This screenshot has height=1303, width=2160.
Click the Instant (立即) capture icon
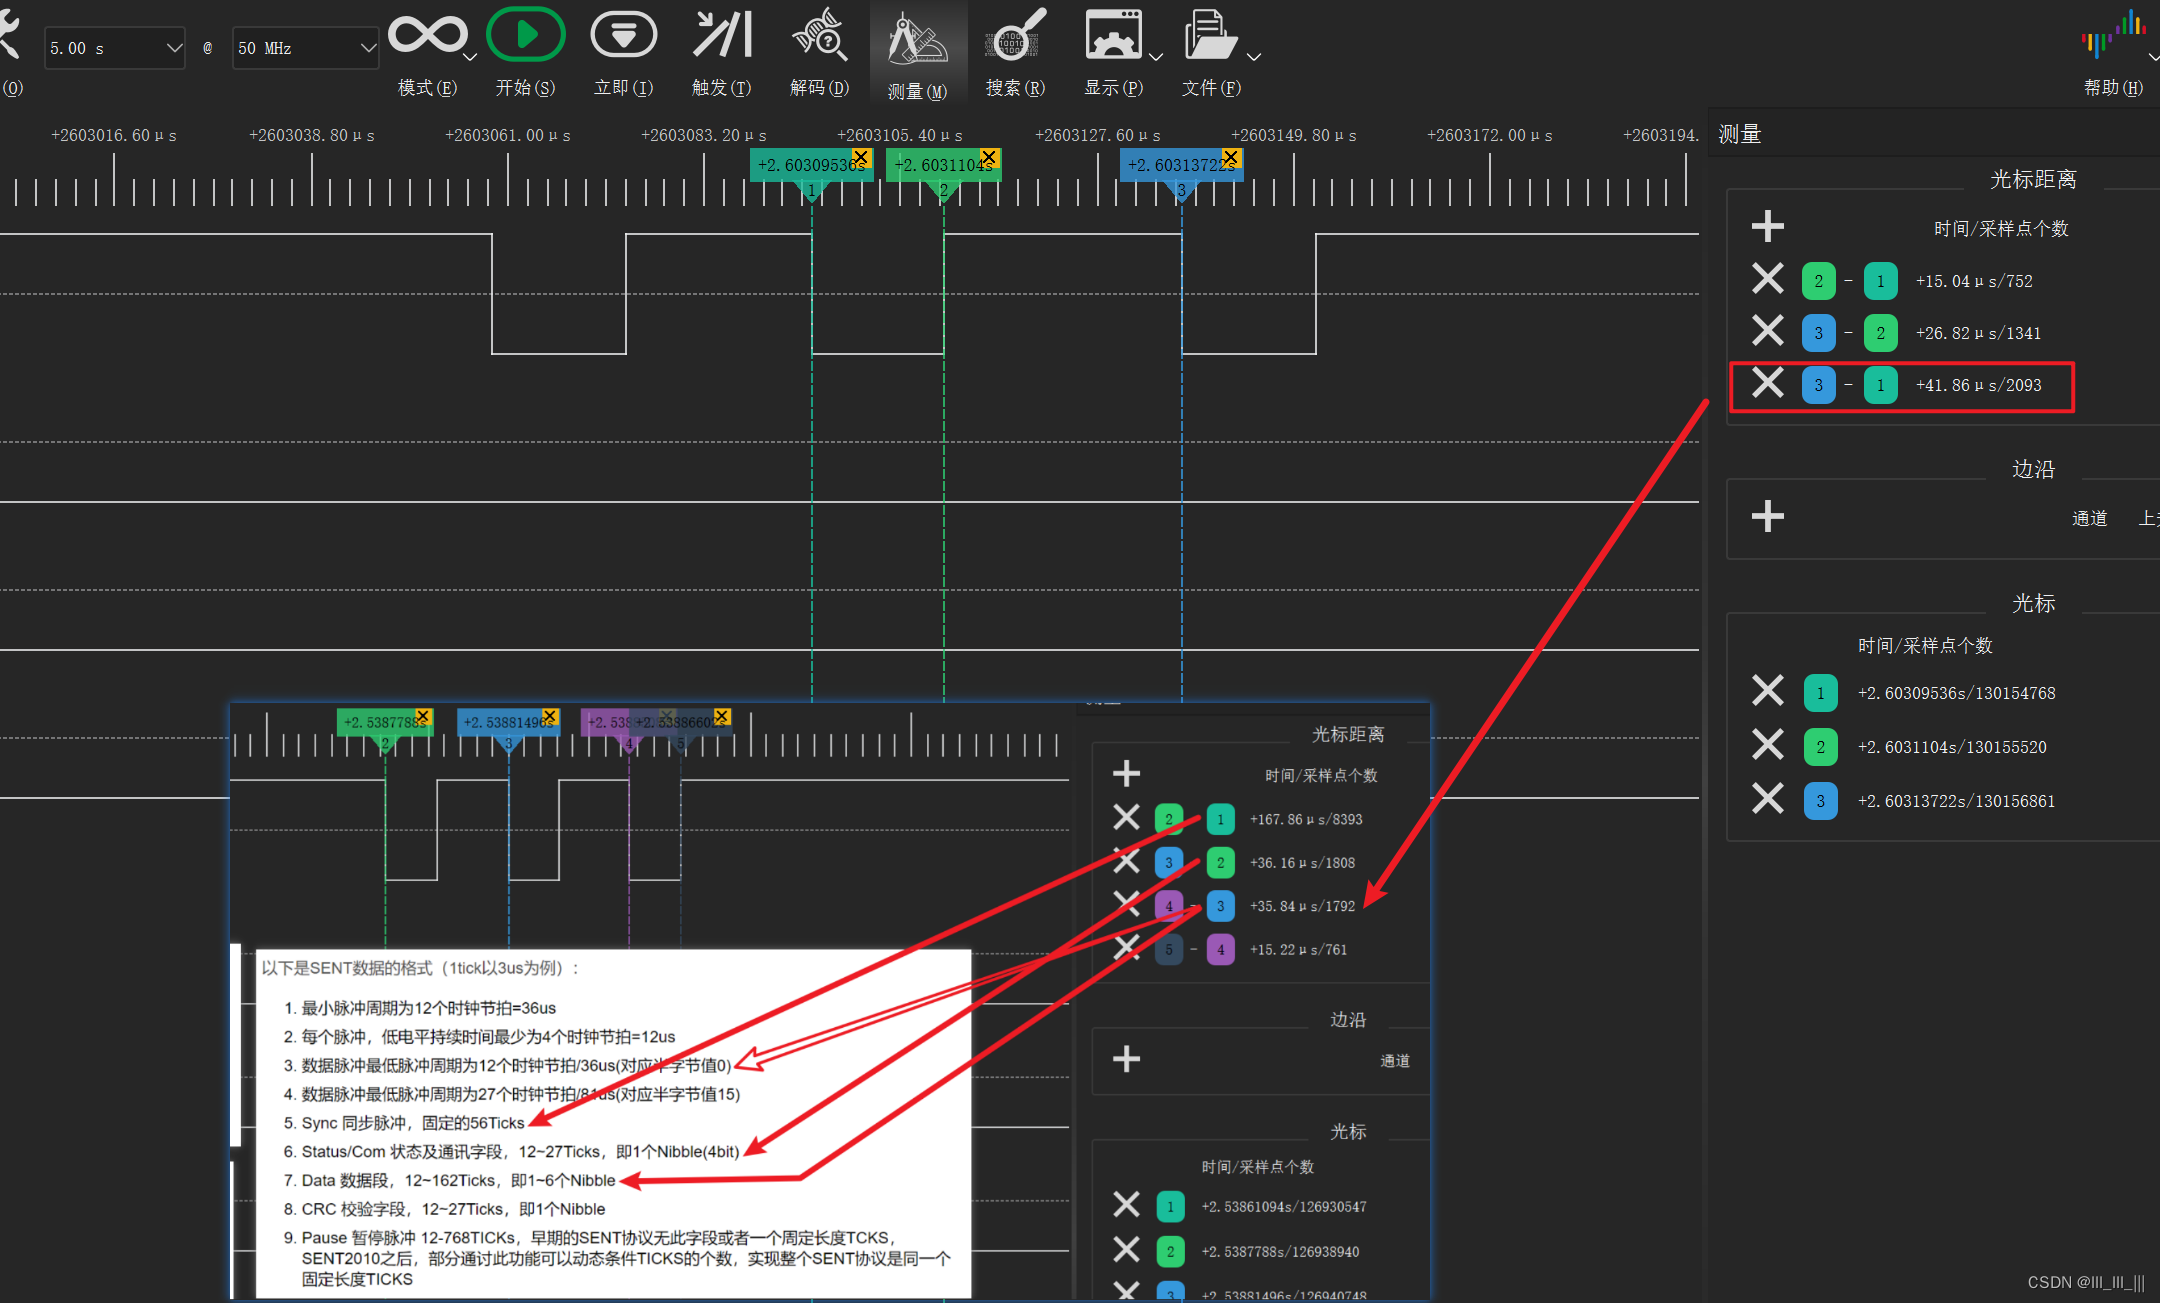[623, 36]
